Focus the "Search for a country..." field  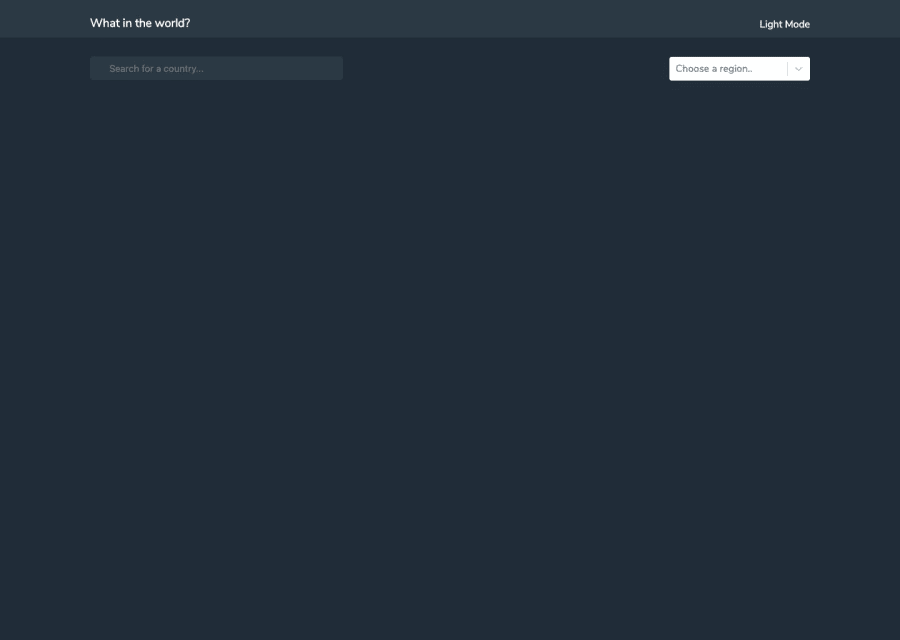click(x=216, y=68)
